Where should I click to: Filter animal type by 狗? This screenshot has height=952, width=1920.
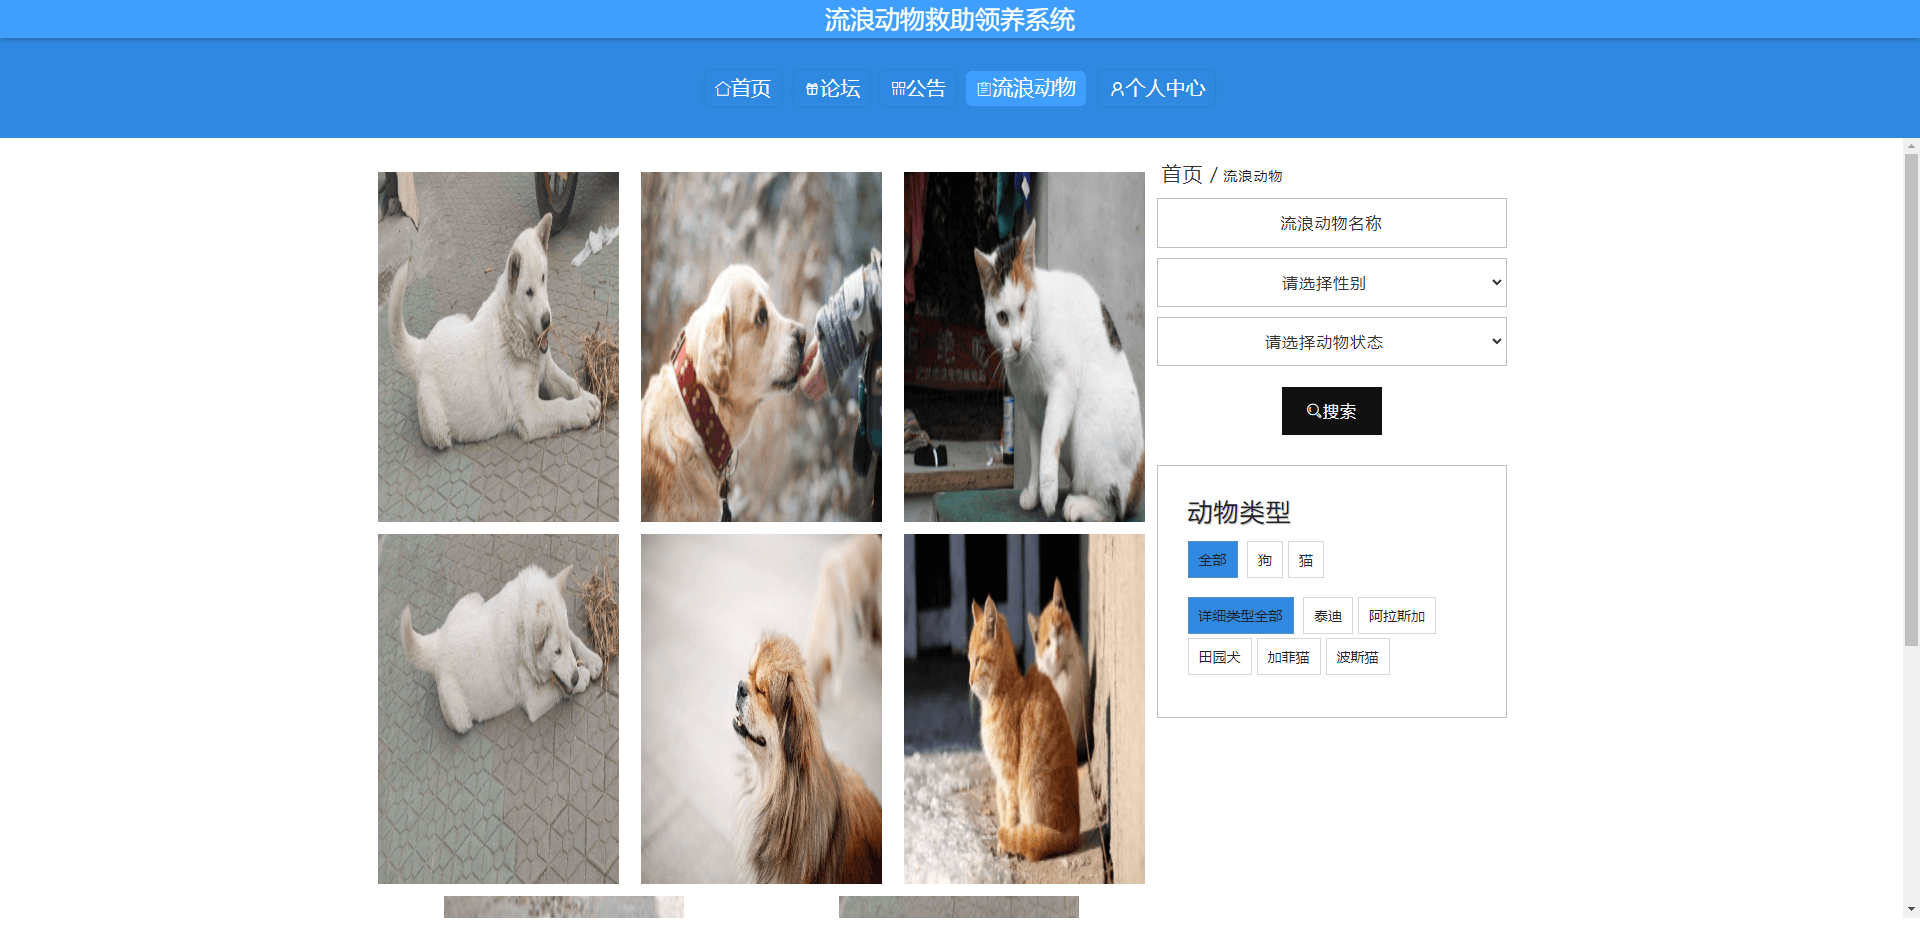tap(1265, 560)
